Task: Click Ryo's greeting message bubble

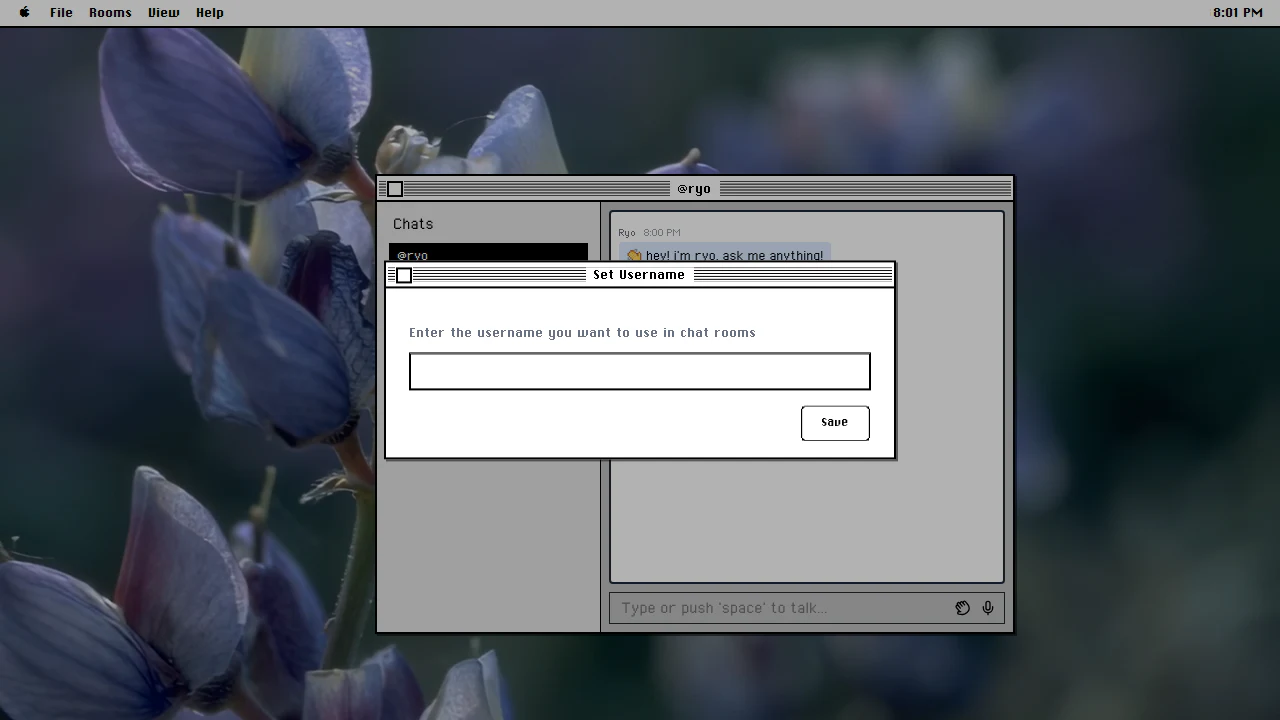Action: point(725,254)
